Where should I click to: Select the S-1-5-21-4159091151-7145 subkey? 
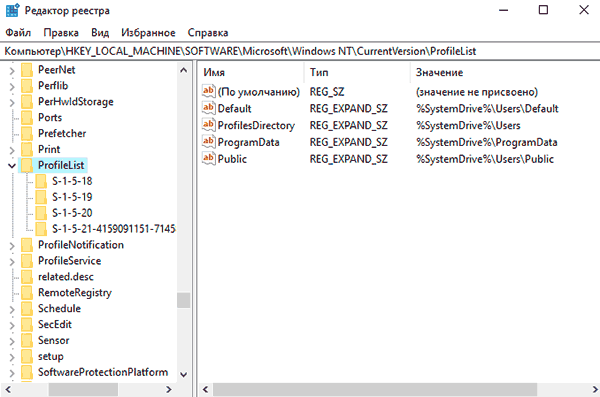pyautogui.click(x=114, y=229)
